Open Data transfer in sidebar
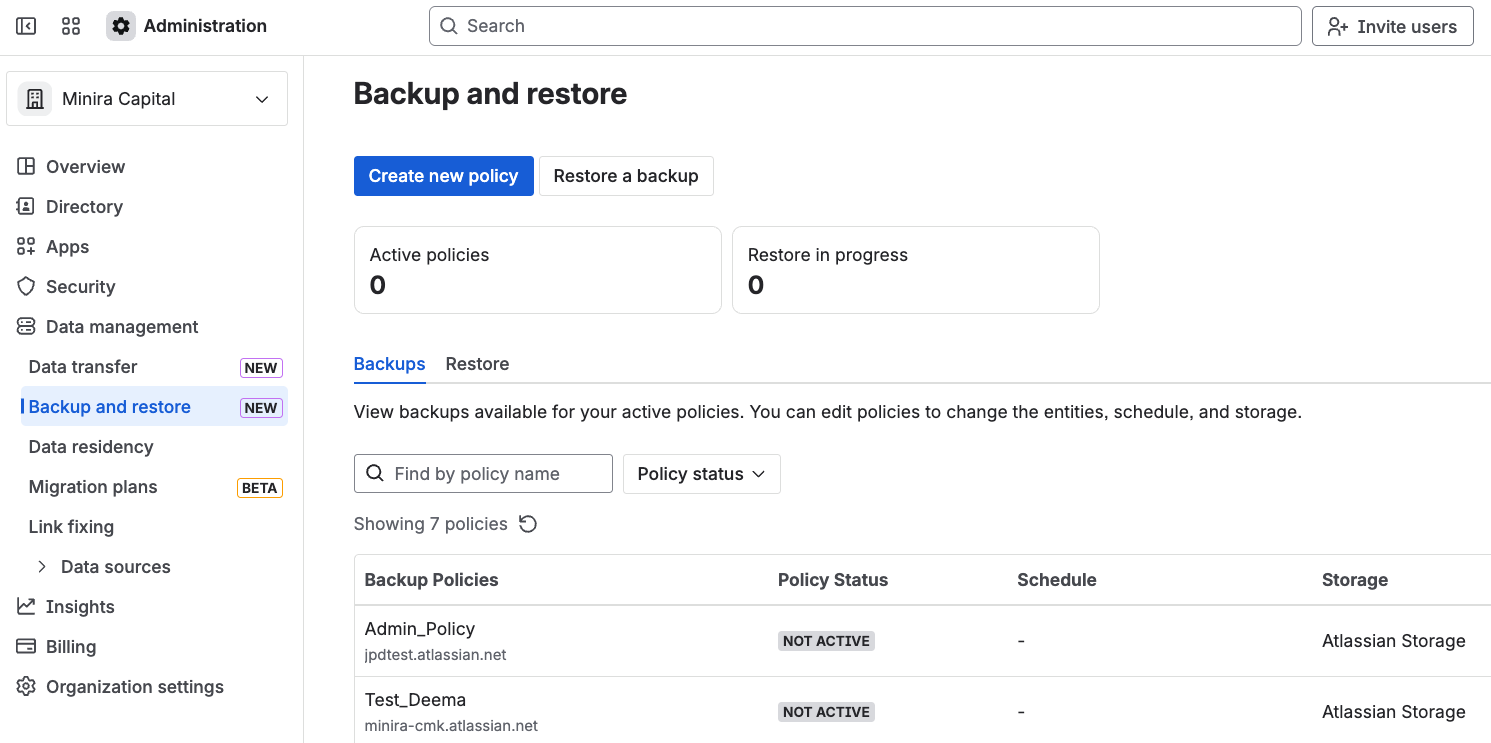1491x743 pixels. (154, 367)
